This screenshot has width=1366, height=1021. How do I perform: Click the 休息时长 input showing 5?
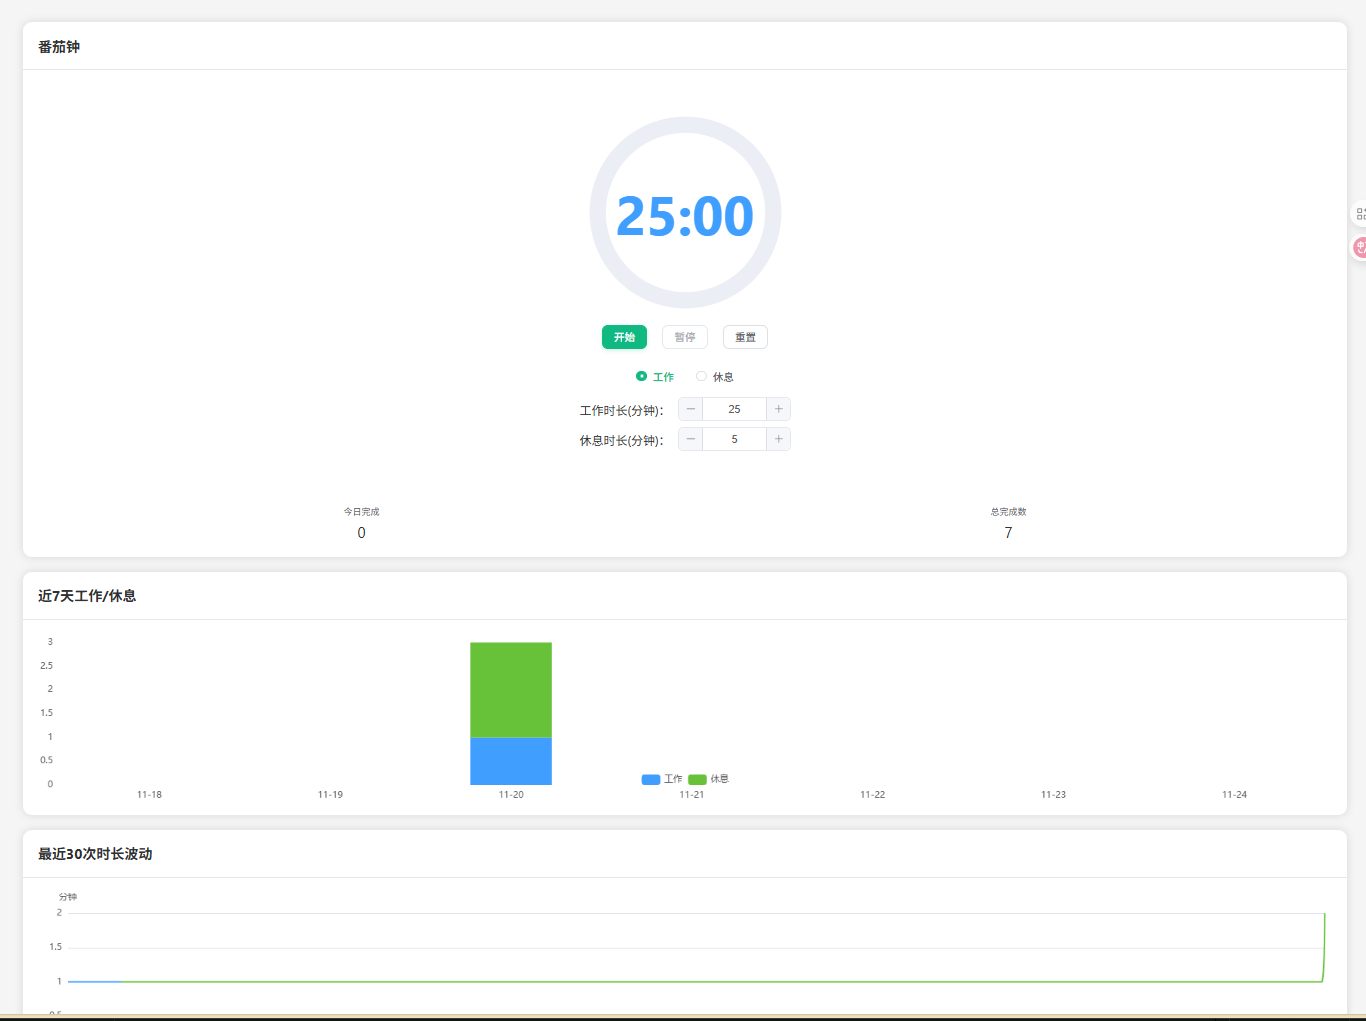pos(734,439)
